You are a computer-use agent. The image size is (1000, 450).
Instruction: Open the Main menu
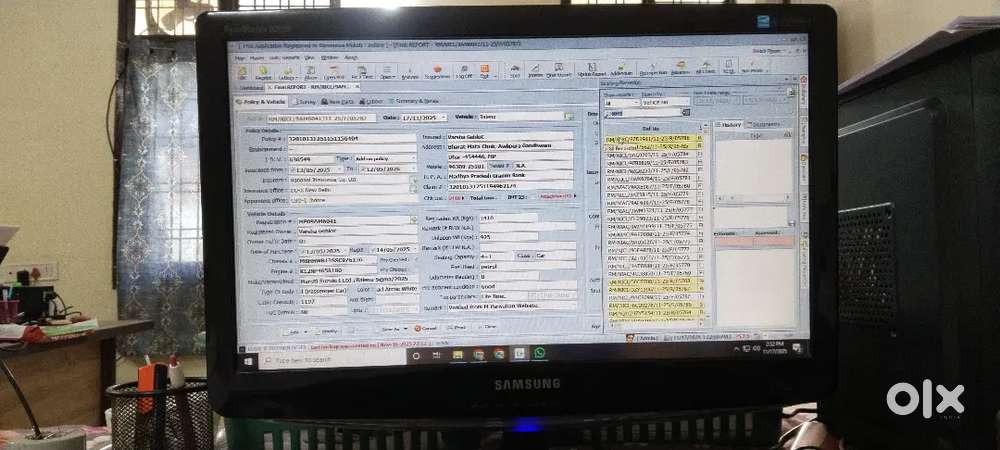240,58
